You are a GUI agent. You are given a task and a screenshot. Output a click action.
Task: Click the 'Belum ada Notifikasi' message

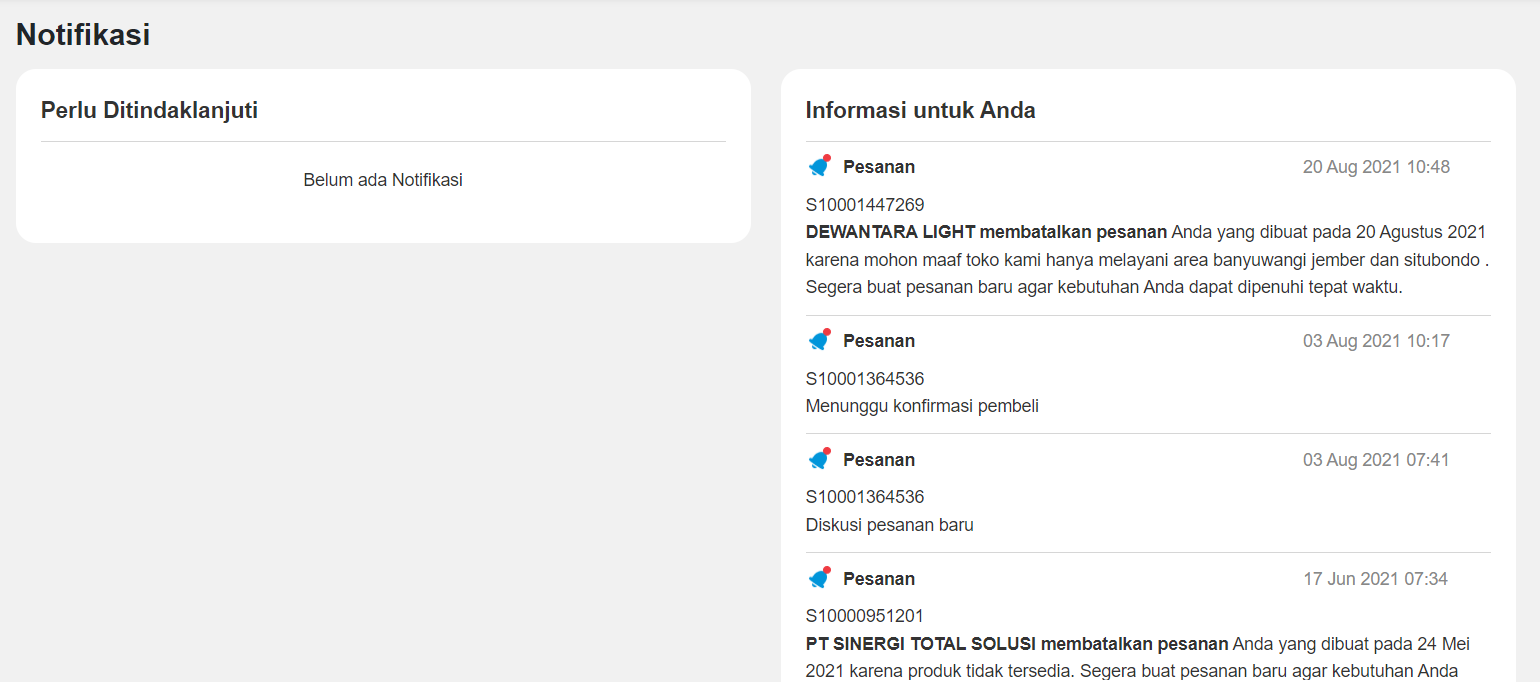pos(383,180)
